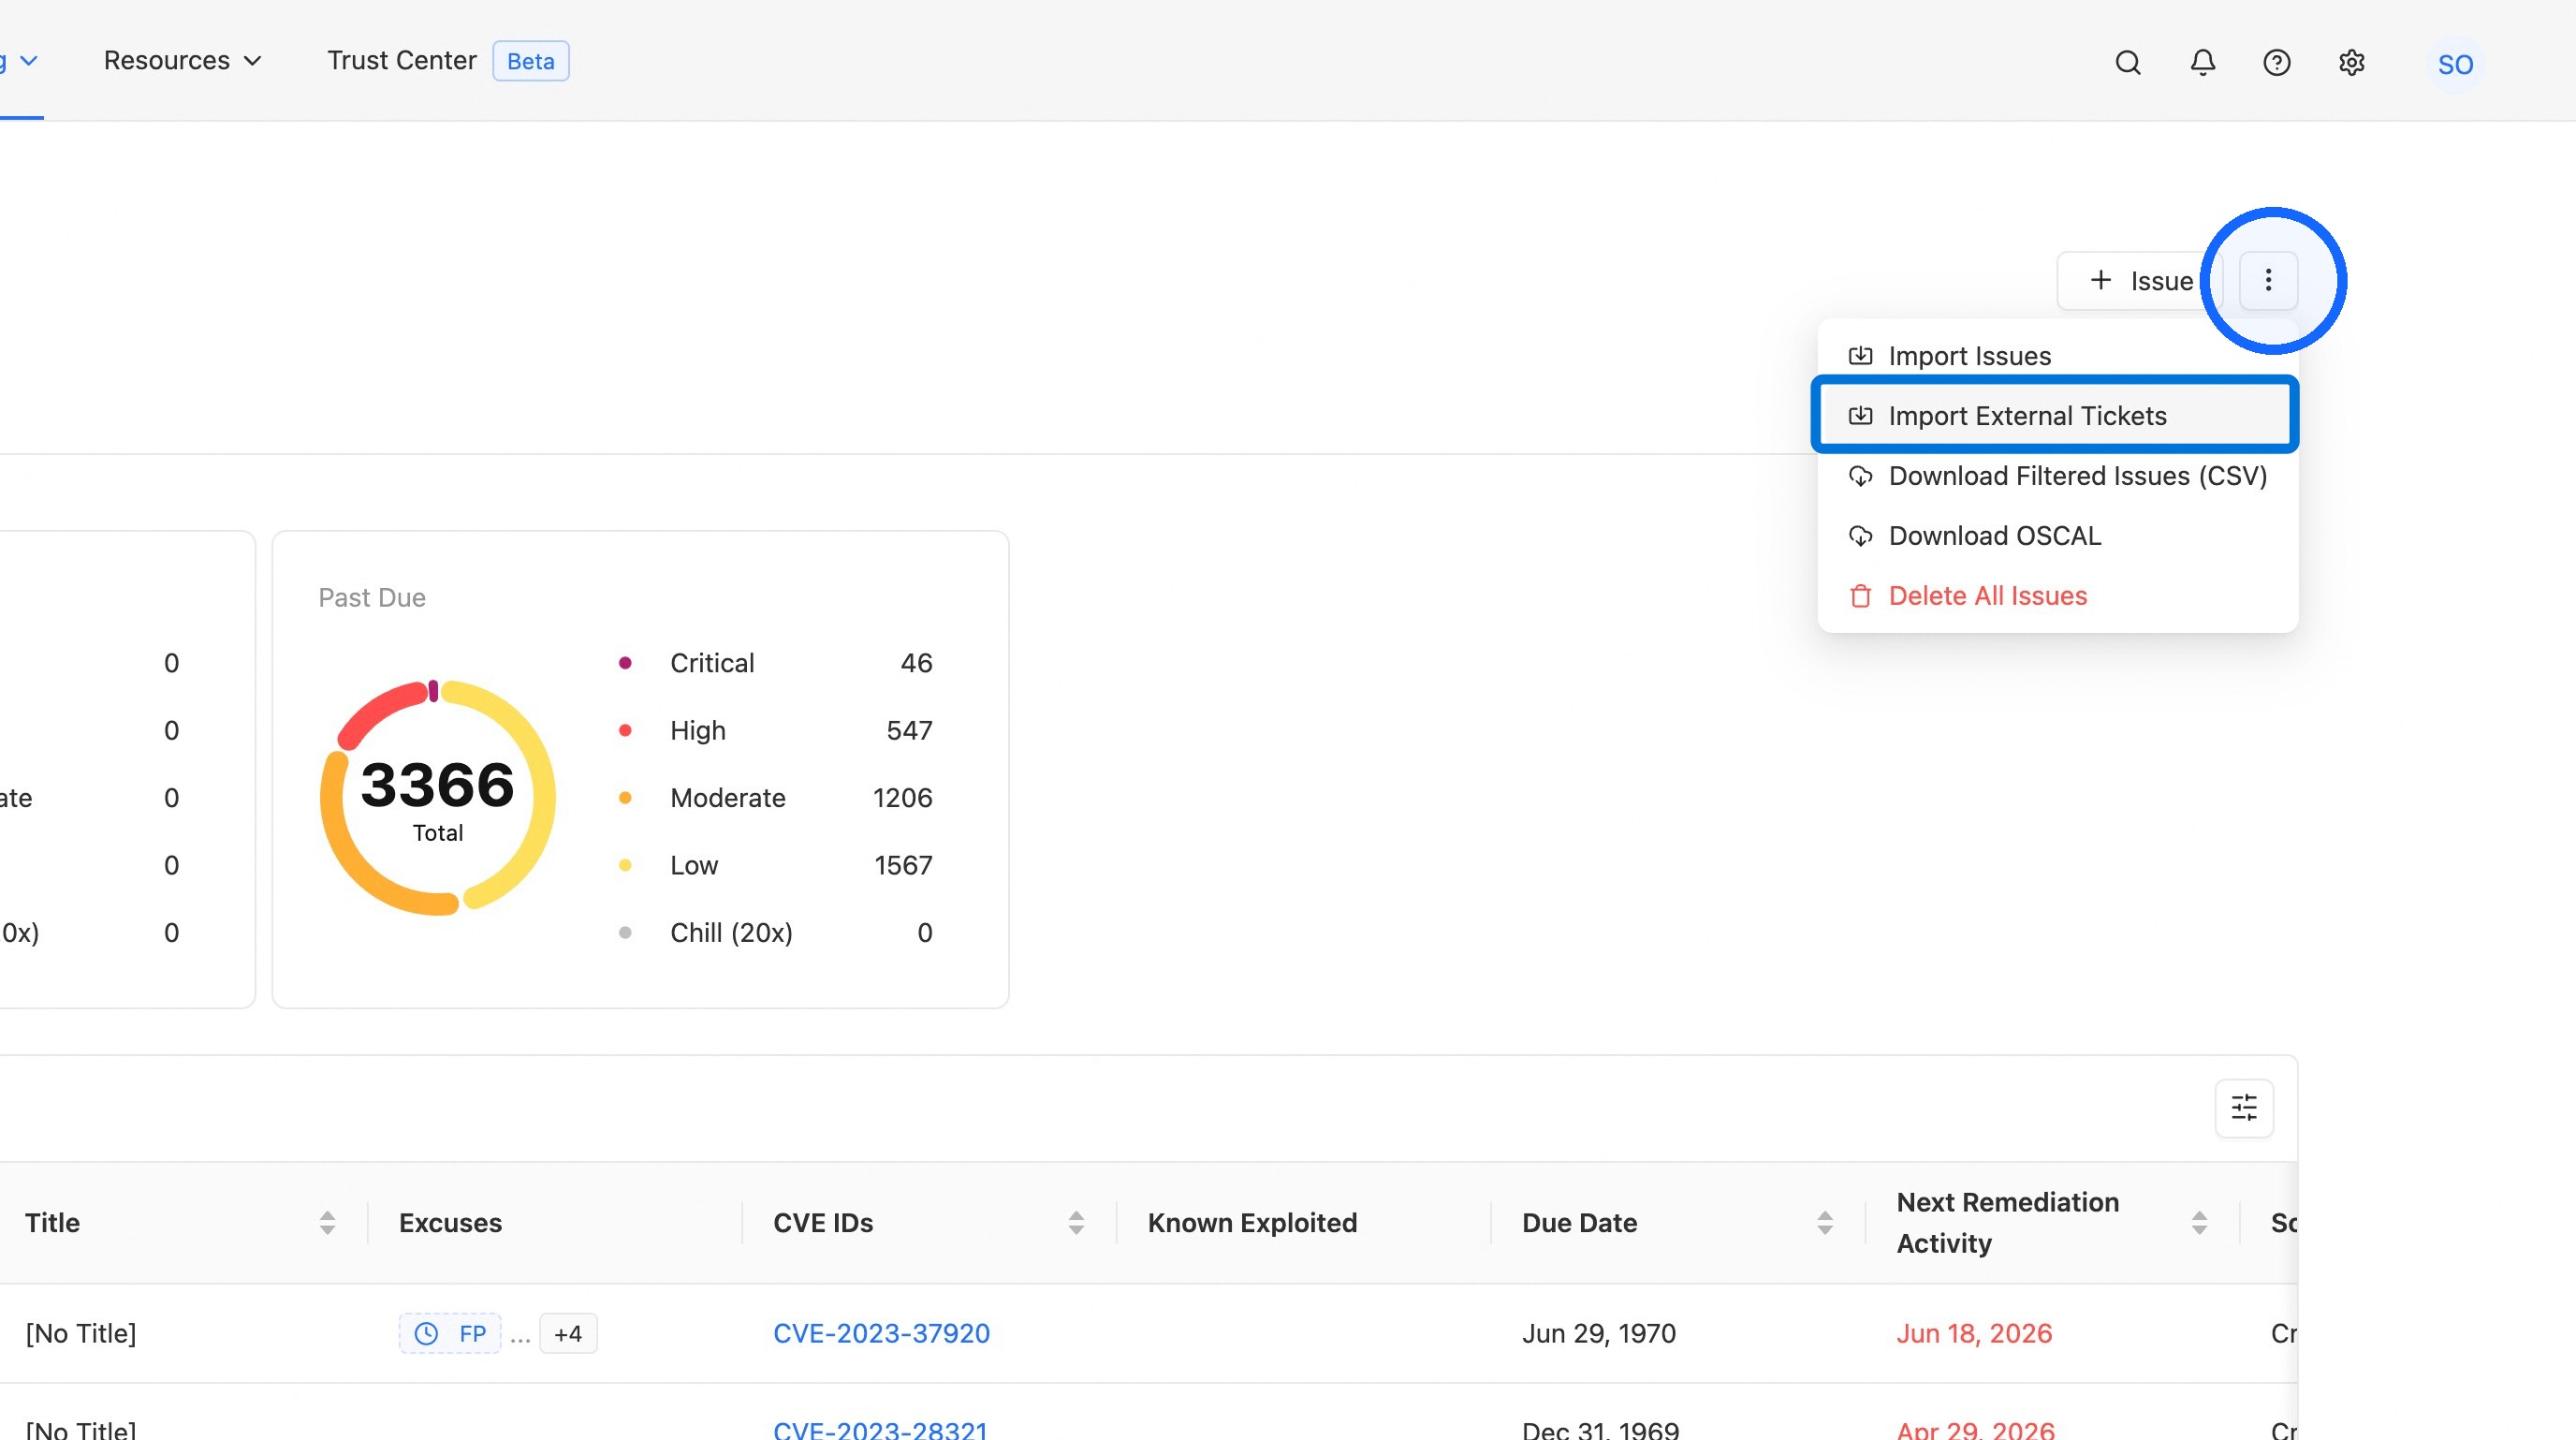The image size is (2576, 1440).
Task: Open the help question mark icon
Action: (2277, 63)
